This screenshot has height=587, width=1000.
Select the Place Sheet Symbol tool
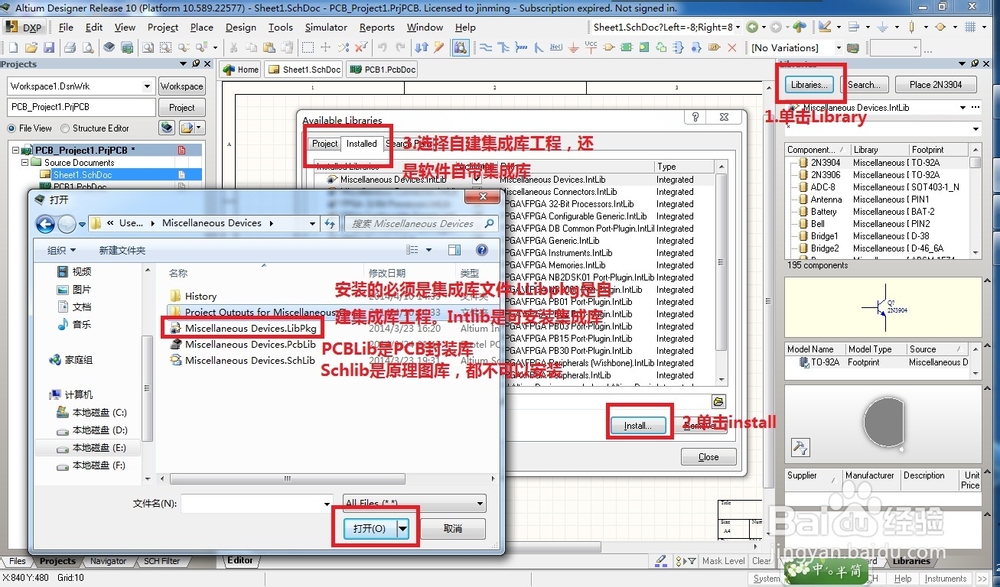pyautogui.click(x=626, y=48)
